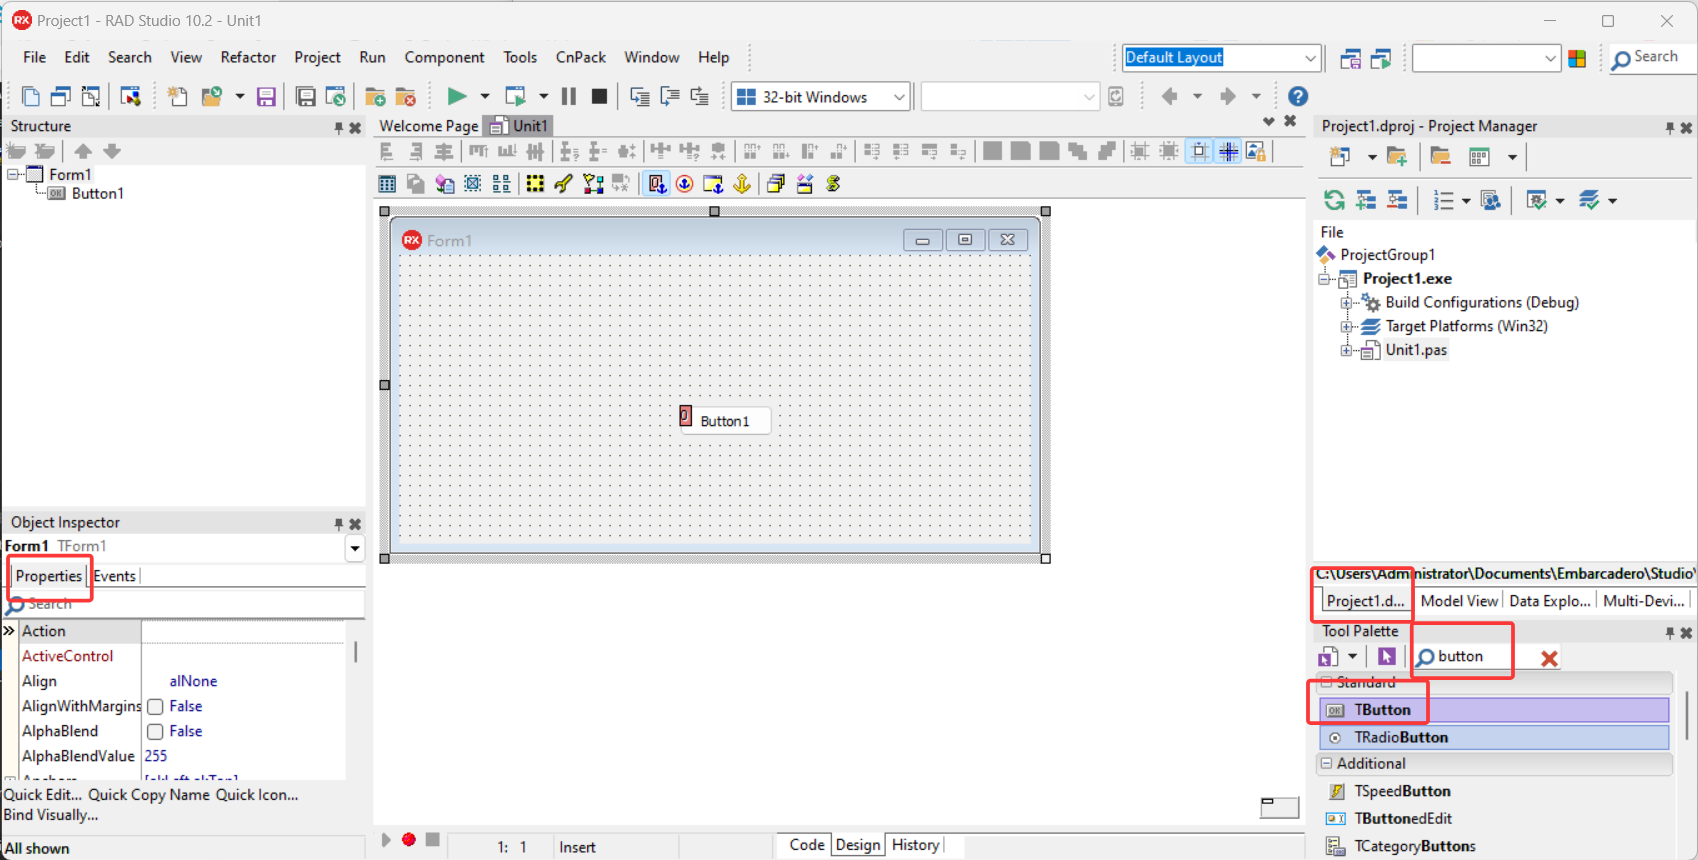
Task: Select TRadioButton in the Tool Palette
Action: pyautogui.click(x=1495, y=738)
